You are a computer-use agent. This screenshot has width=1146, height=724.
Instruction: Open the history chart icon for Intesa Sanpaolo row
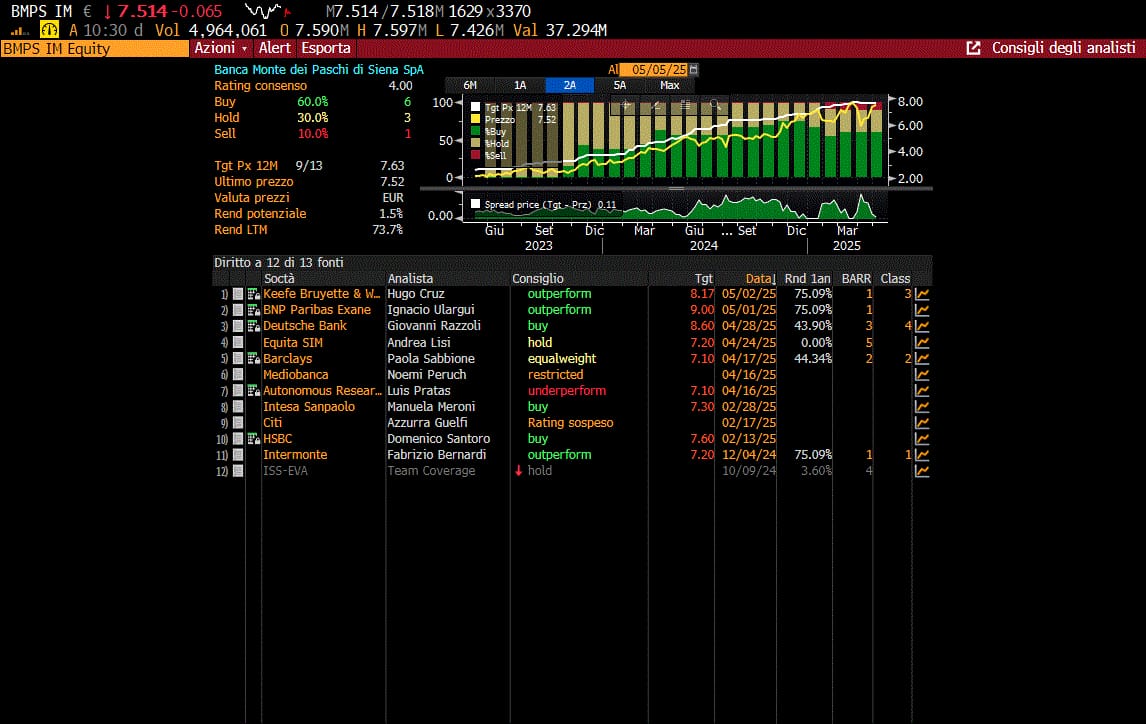(x=922, y=406)
